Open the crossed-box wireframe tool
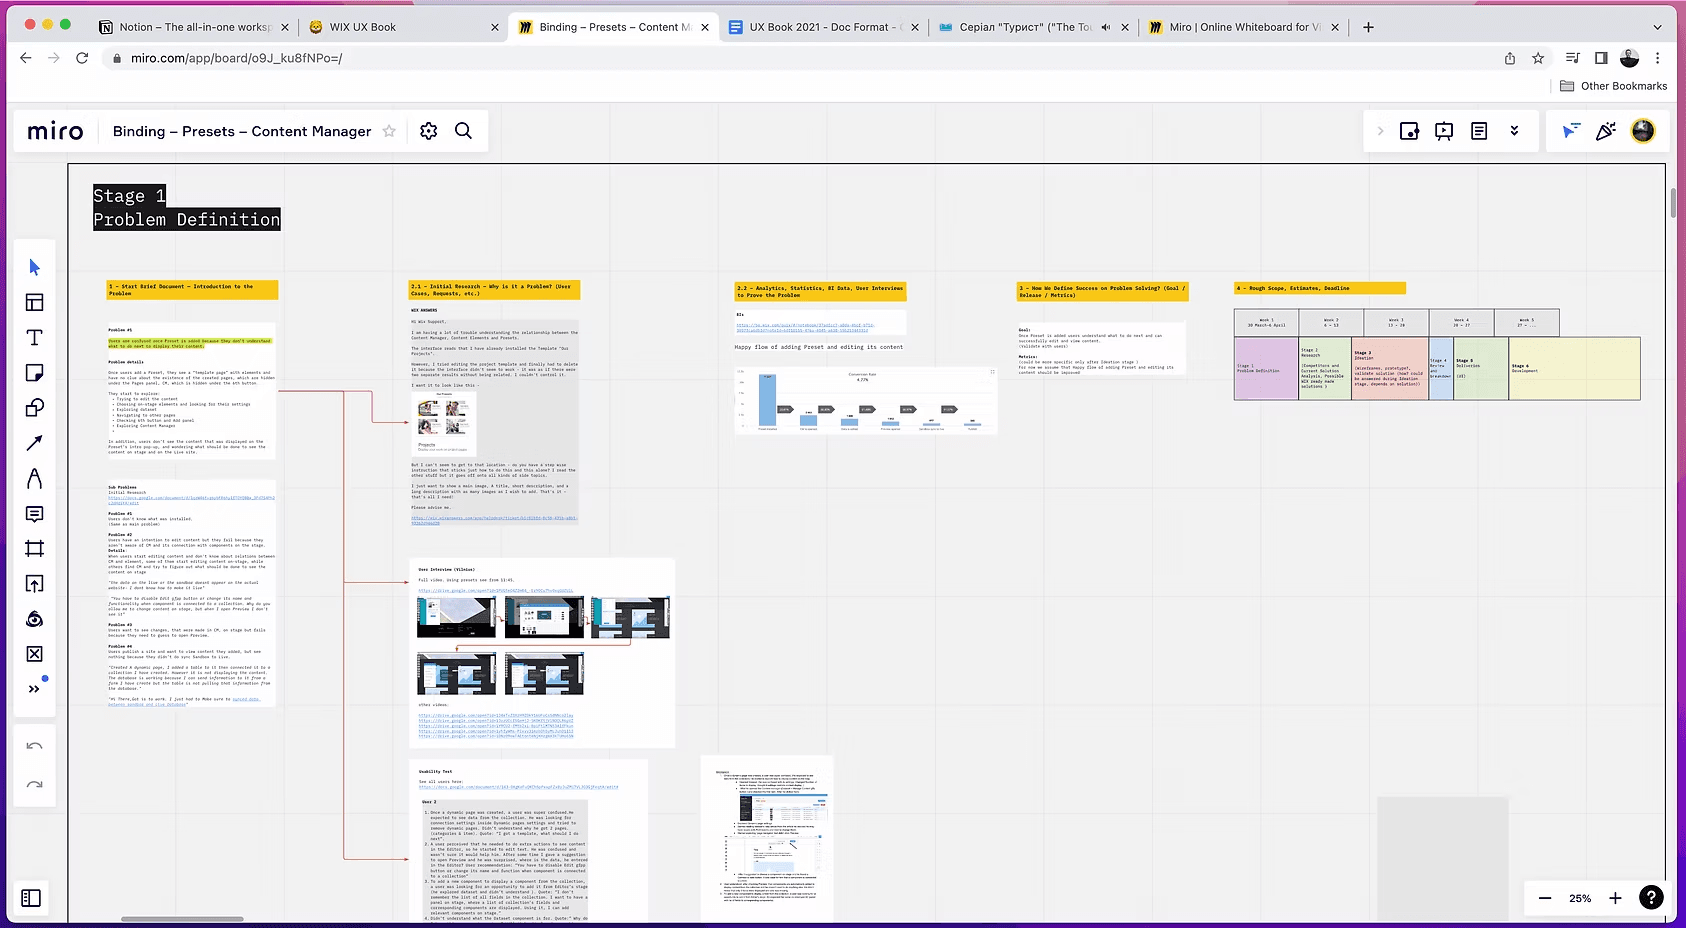This screenshot has width=1686, height=928. click(34, 654)
